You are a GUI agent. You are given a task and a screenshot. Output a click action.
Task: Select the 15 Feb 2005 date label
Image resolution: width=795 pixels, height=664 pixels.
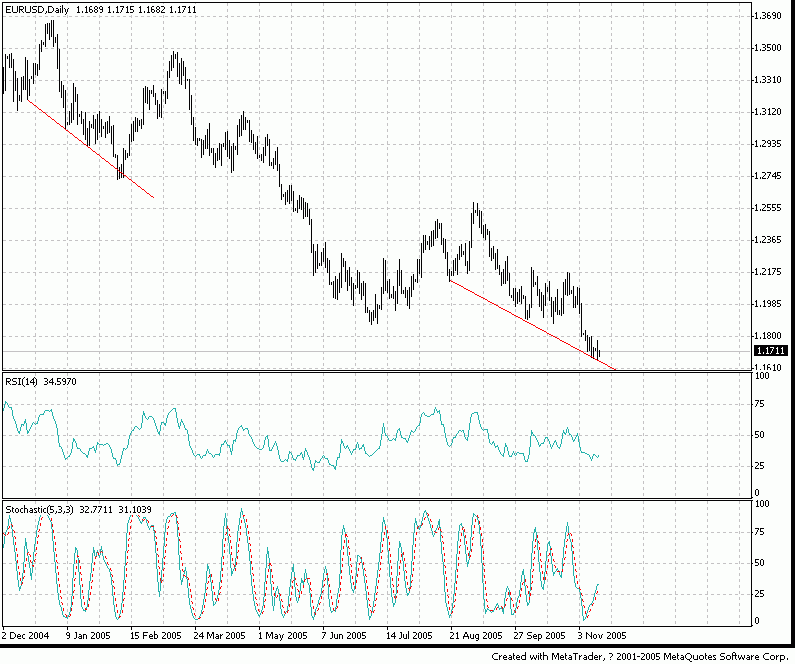pos(156,636)
